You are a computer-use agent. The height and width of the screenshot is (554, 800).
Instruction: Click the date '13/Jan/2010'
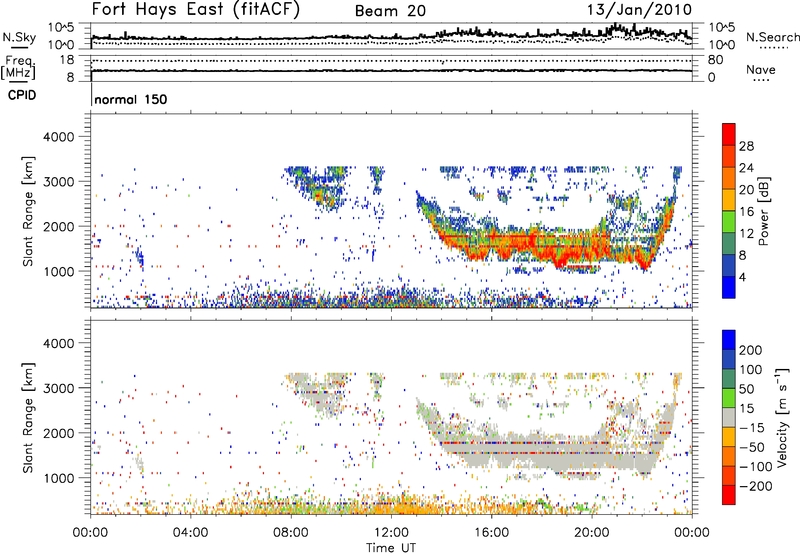click(x=639, y=9)
